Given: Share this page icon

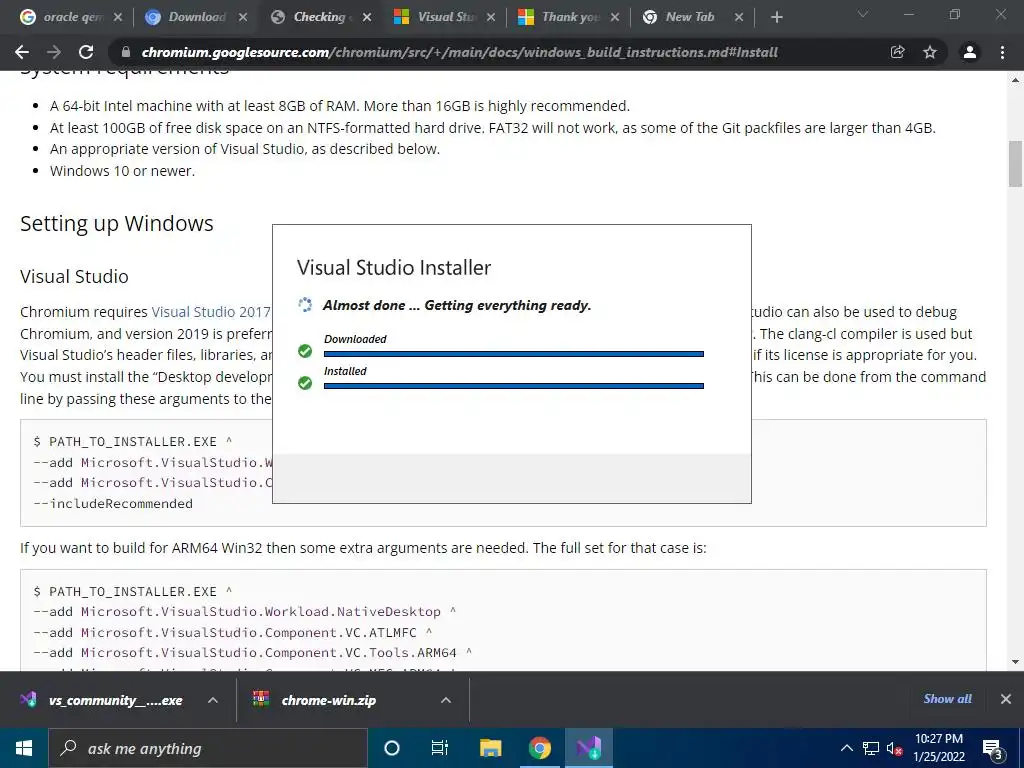Looking at the screenshot, I should [x=897, y=52].
